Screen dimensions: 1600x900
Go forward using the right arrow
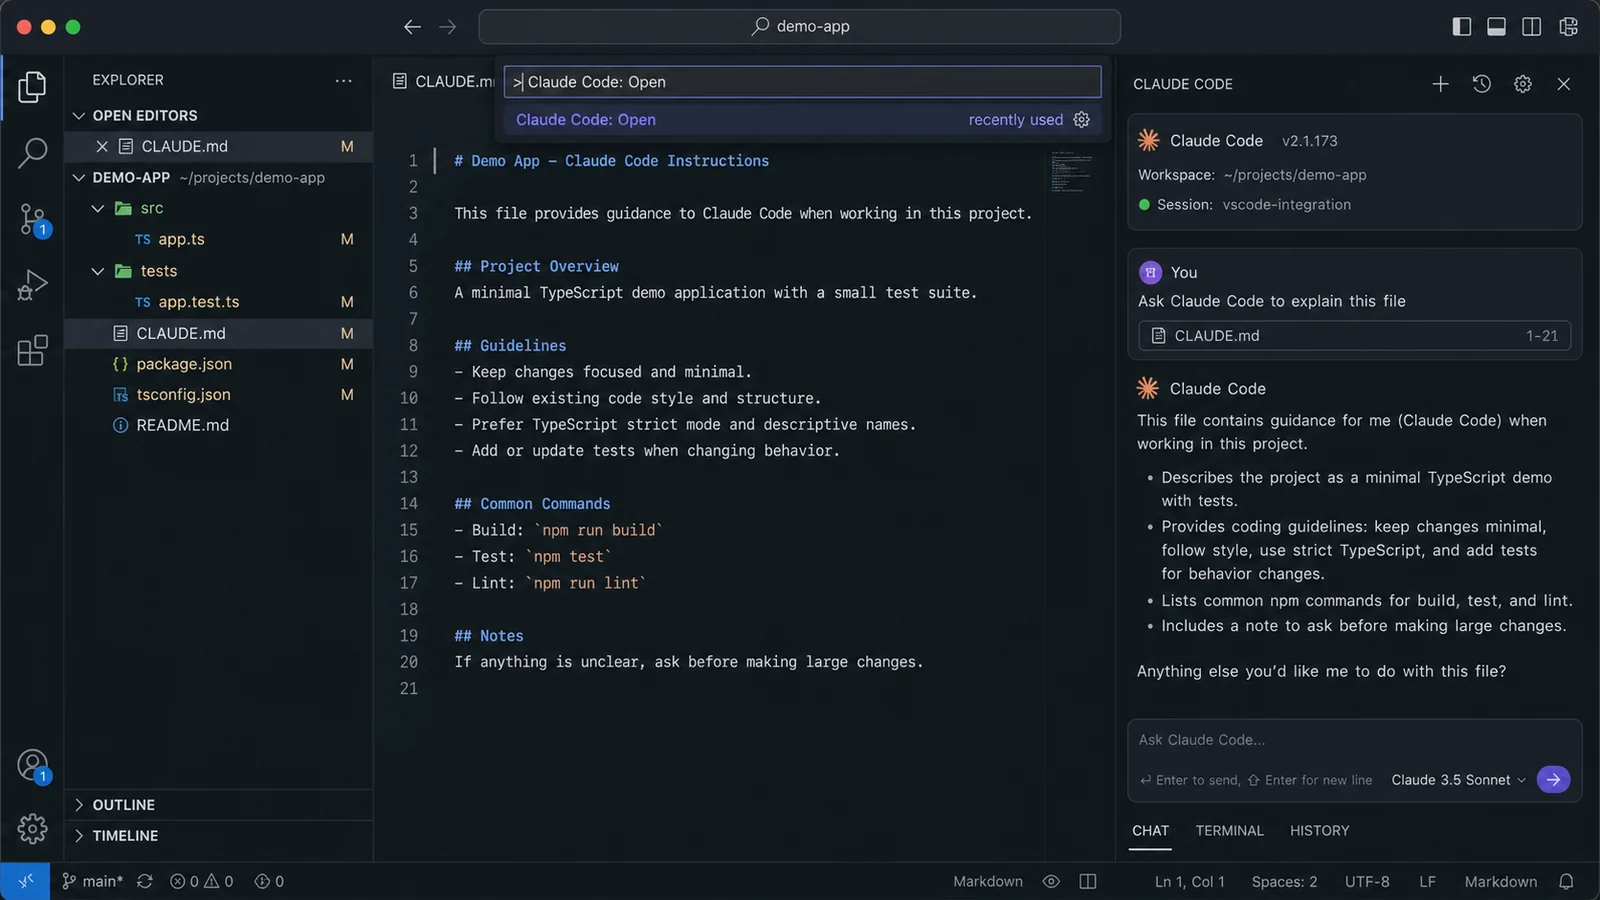(448, 27)
